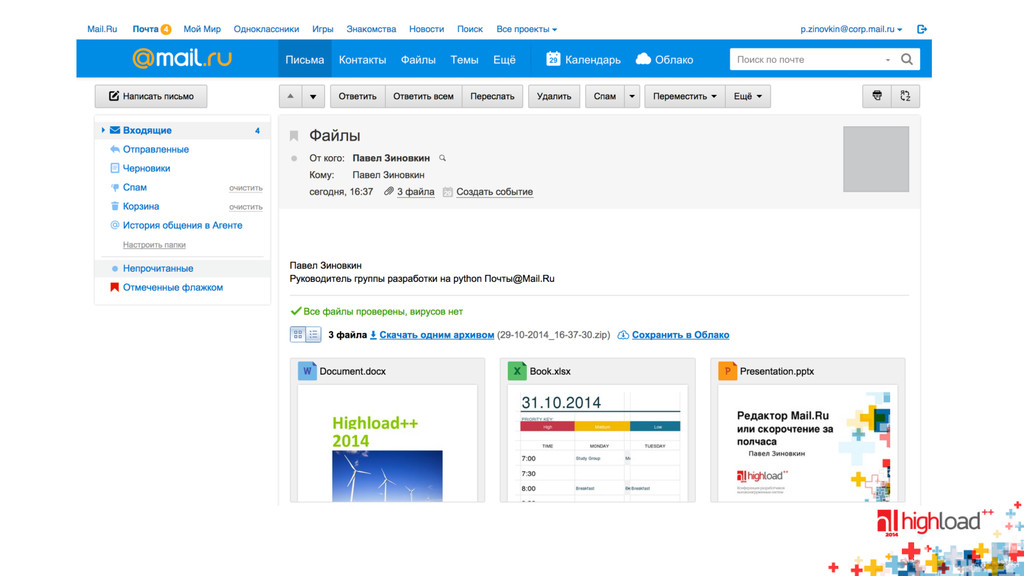Screen dimensions: 1024x576
Task: Click the logout icon beside the account email
Action: coord(921,29)
